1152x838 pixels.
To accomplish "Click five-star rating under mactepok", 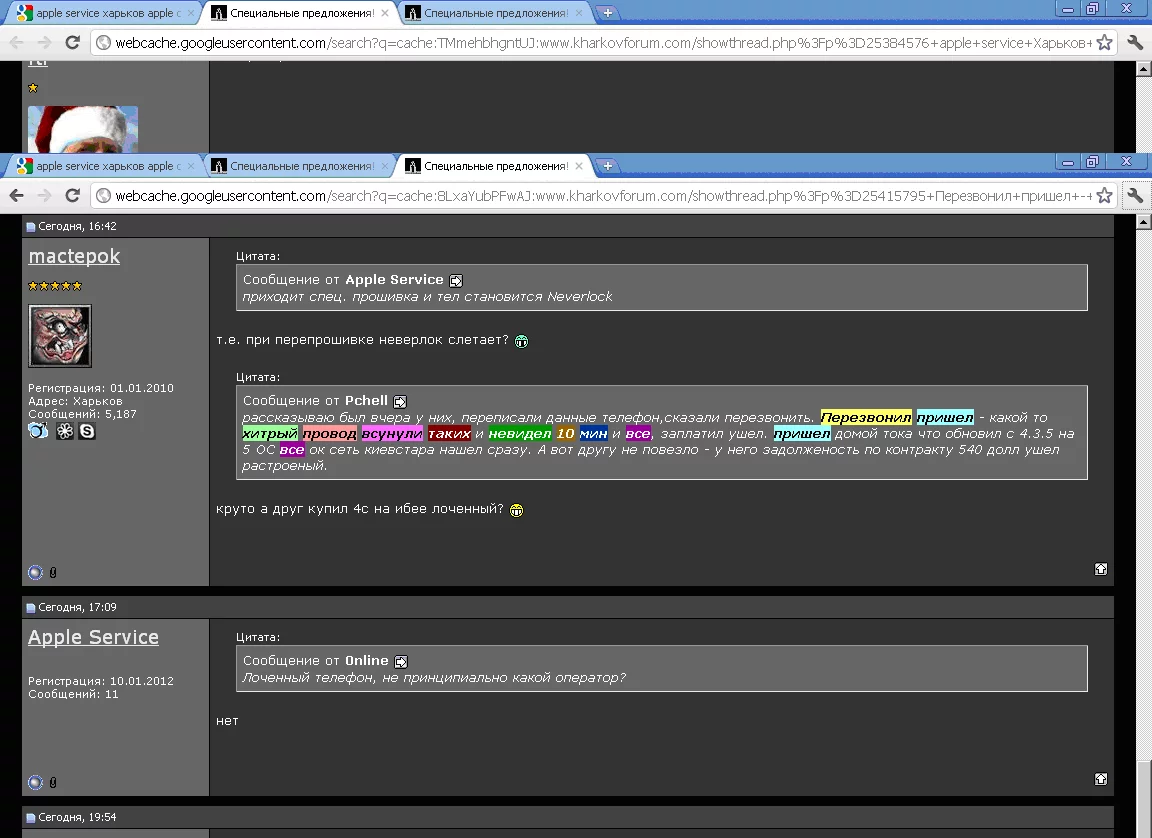I will (x=55, y=286).
